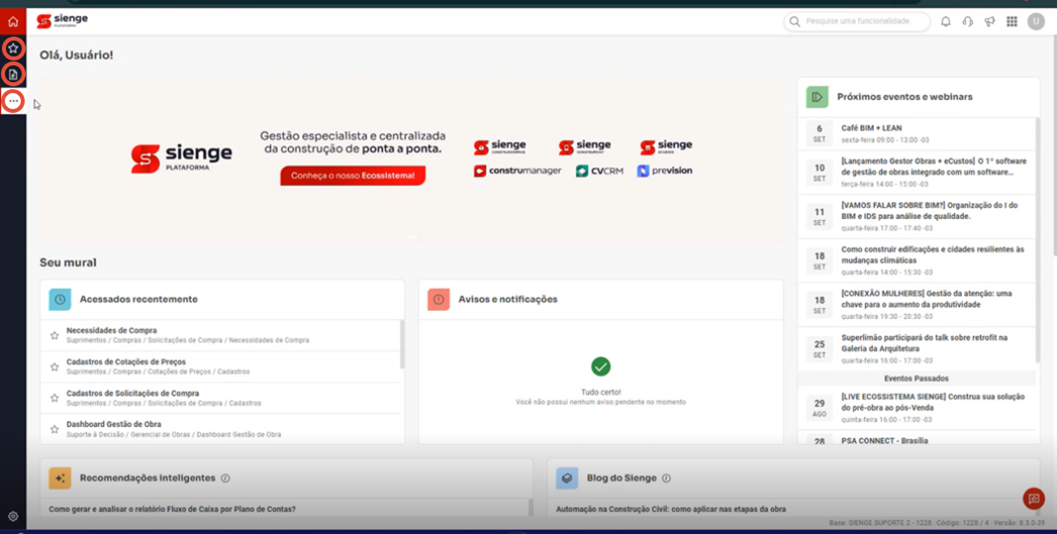Click inside 'Pesquise uma funcionalidade' search field
This screenshot has width=1057, height=534.
[857, 22]
